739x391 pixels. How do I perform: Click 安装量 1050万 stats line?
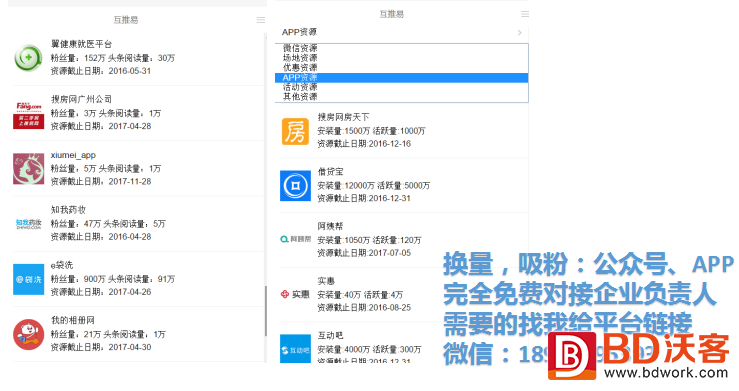(369, 240)
